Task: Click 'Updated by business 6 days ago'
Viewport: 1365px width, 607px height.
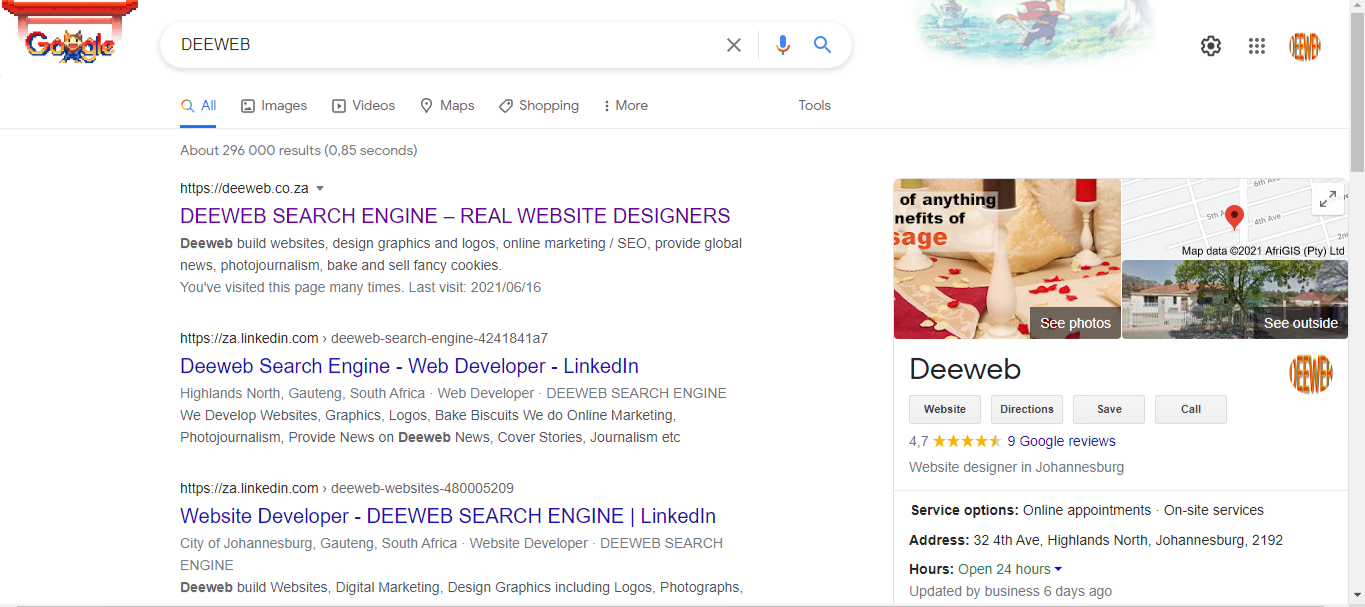Action: 1010,591
